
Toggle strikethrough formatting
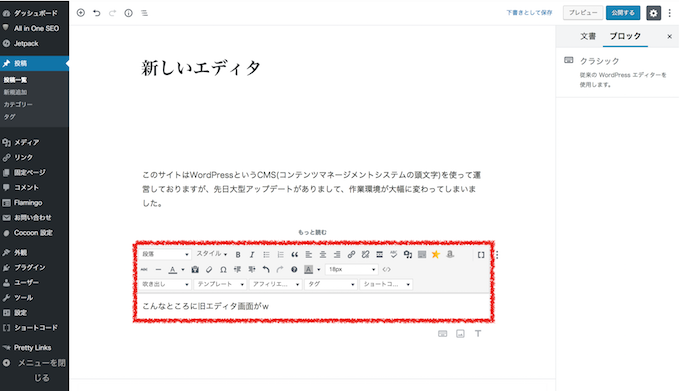tap(144, 270)
